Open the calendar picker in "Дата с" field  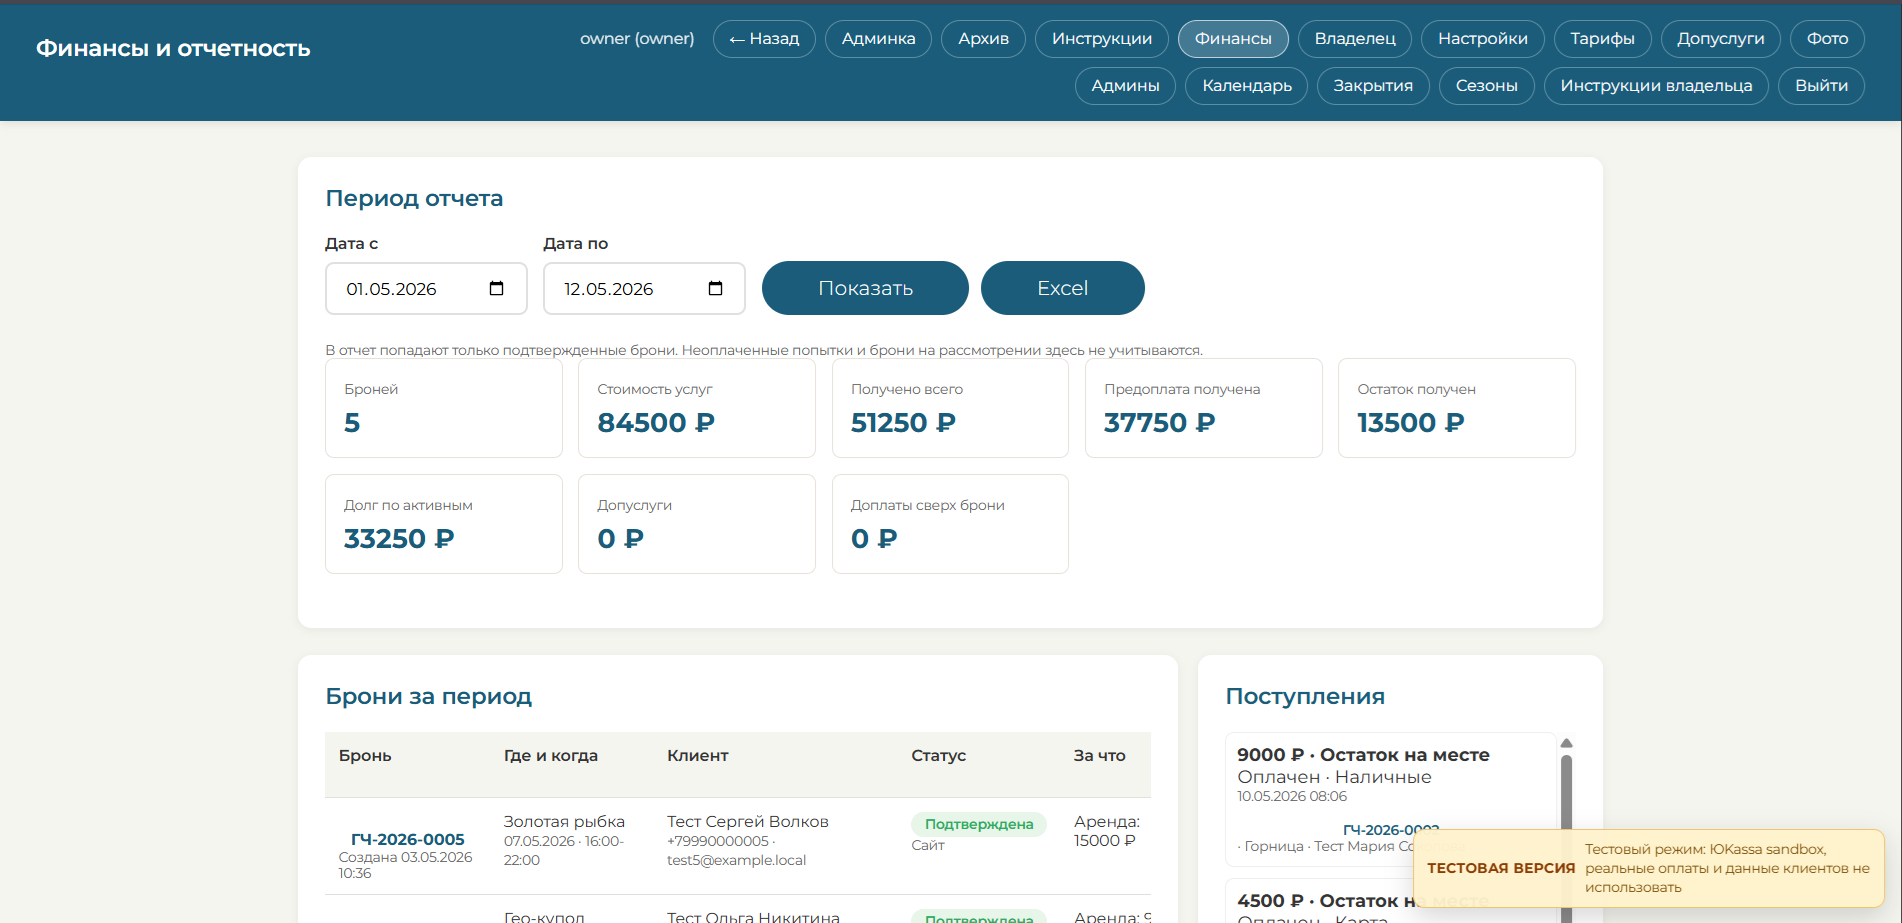click(x=496, y=289)
